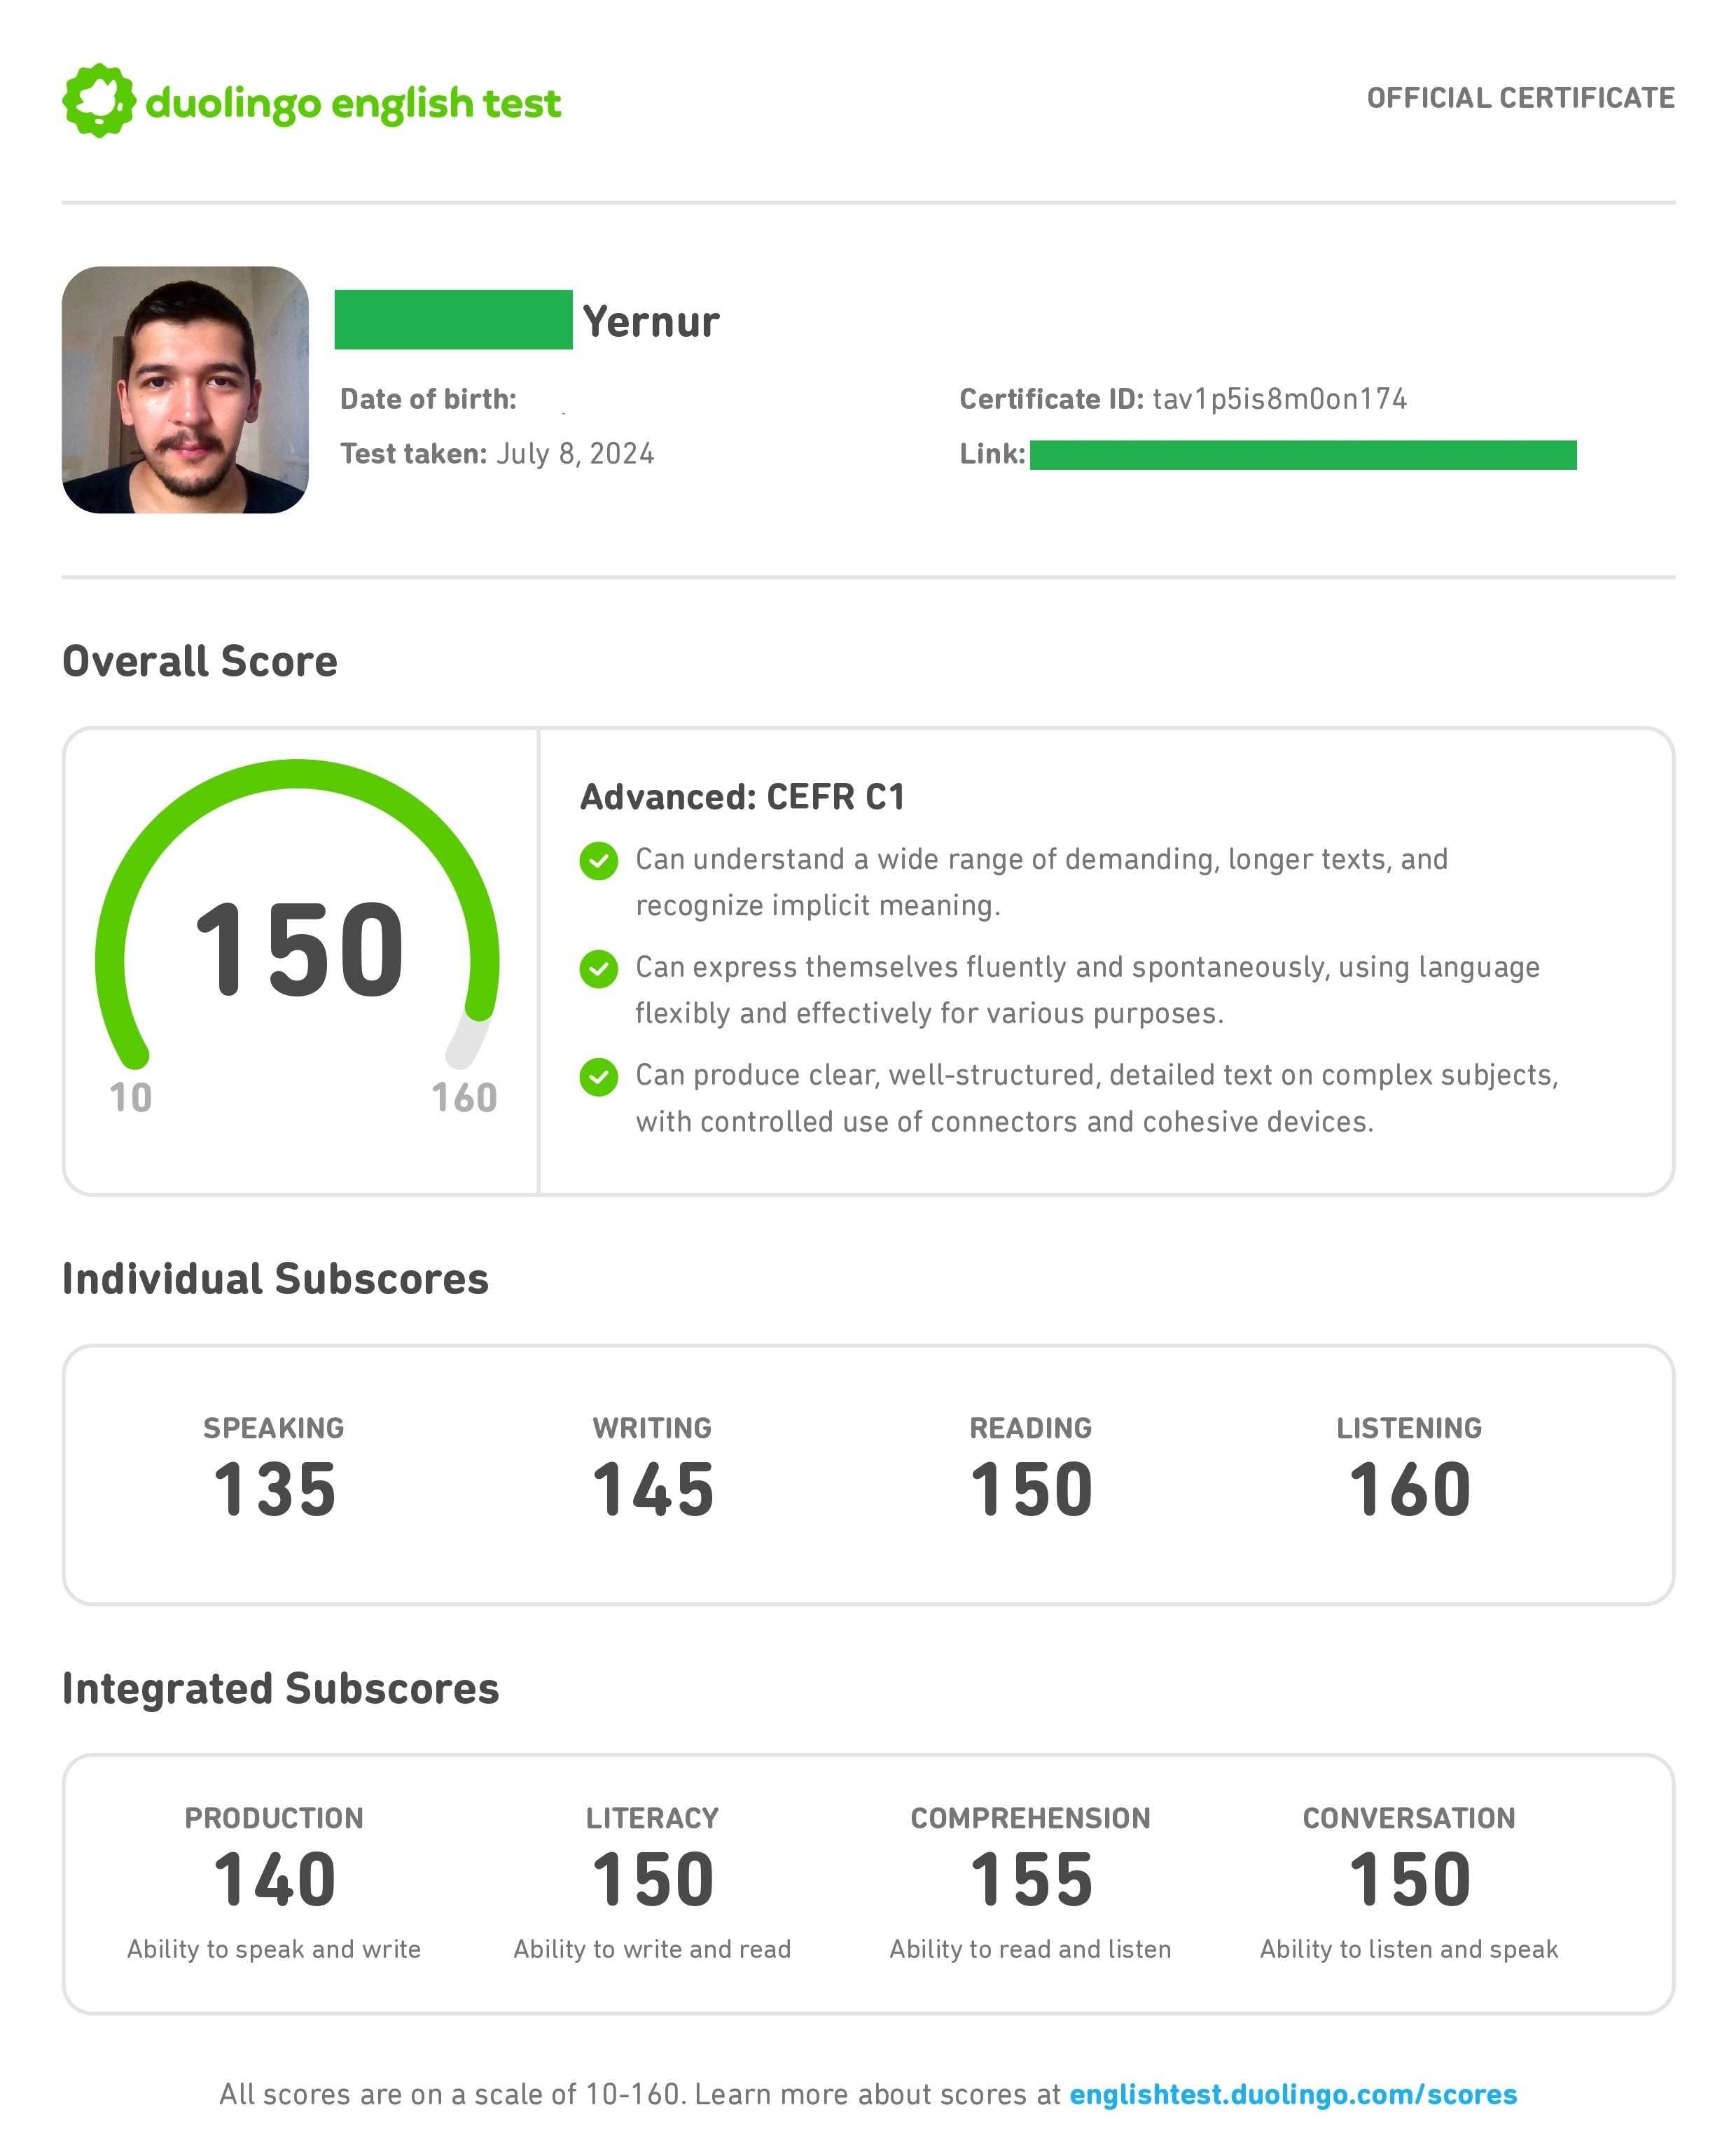Viewport: 1736px width, 2140px height.
Task: Click the Duolingo owl logo icon
Action: 98,101
